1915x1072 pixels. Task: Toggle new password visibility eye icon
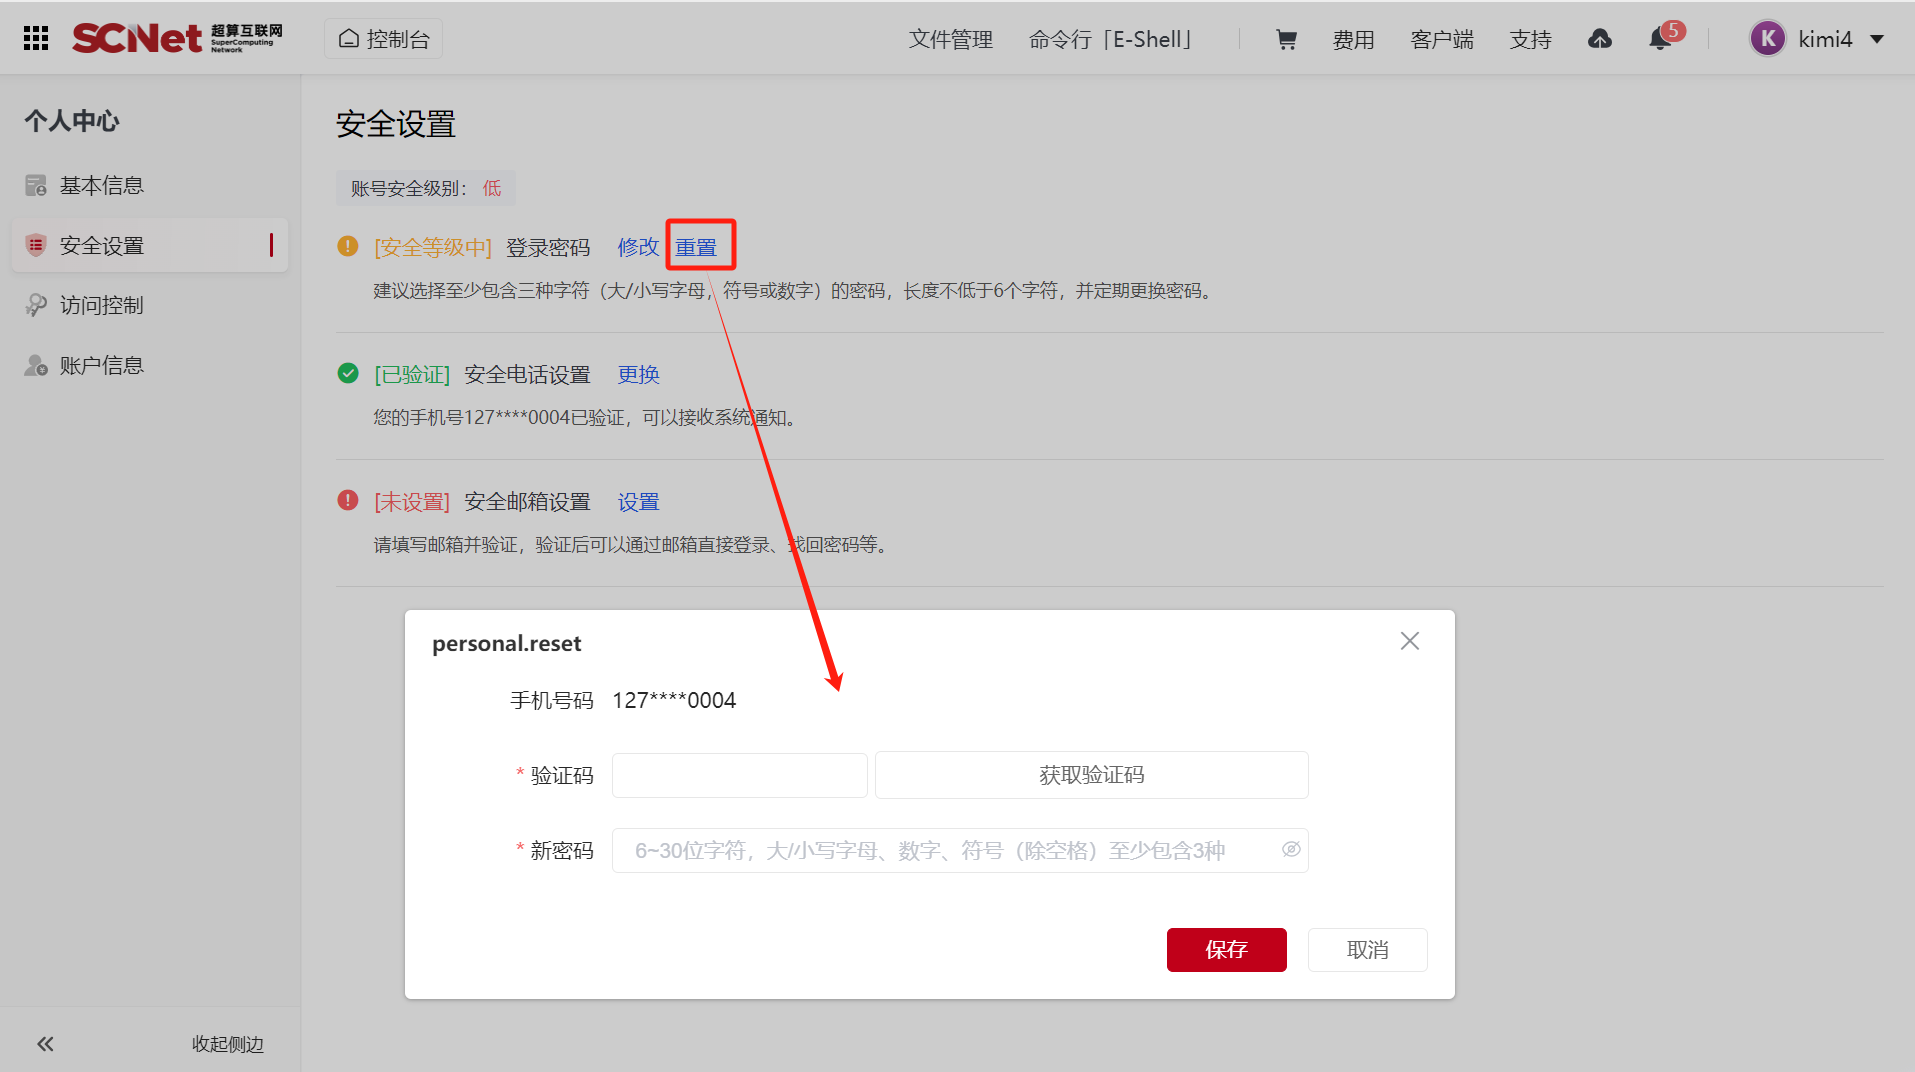1291,849
